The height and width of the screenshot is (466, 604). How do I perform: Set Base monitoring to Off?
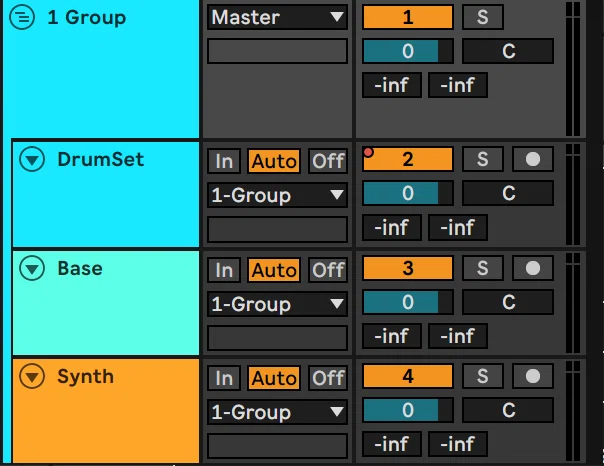coord(328,270)
